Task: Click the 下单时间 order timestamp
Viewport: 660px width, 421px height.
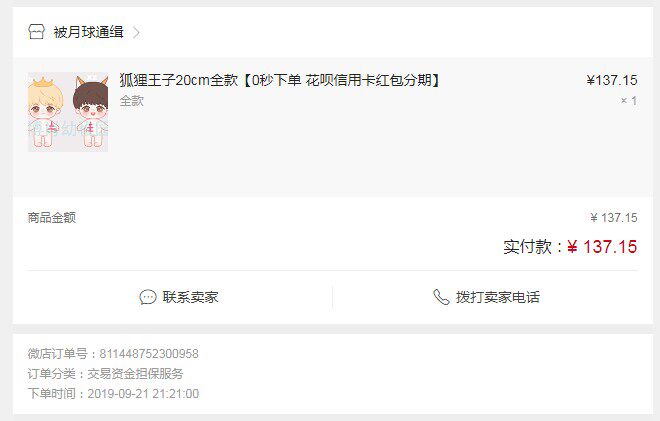Action: pos(113,394)
